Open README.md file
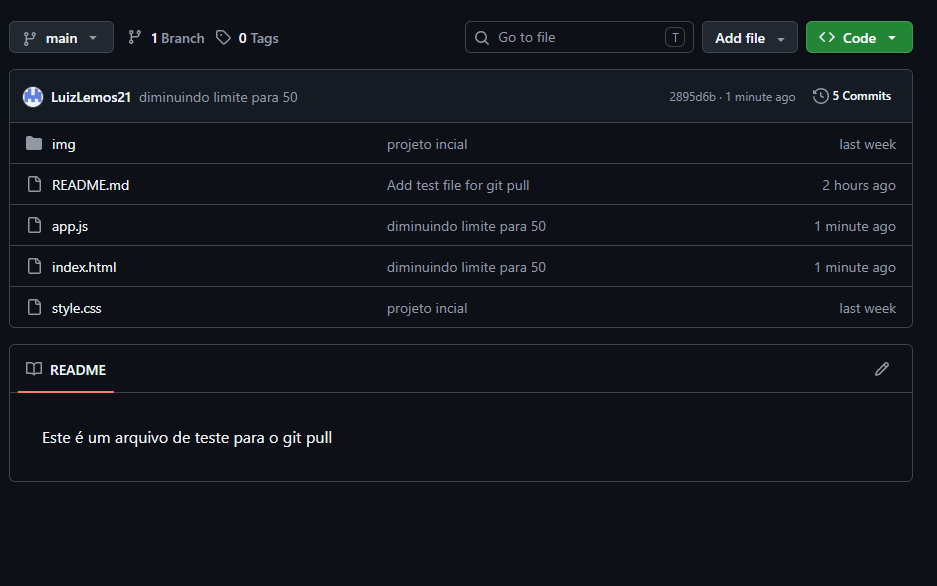 tap(90, 185)
